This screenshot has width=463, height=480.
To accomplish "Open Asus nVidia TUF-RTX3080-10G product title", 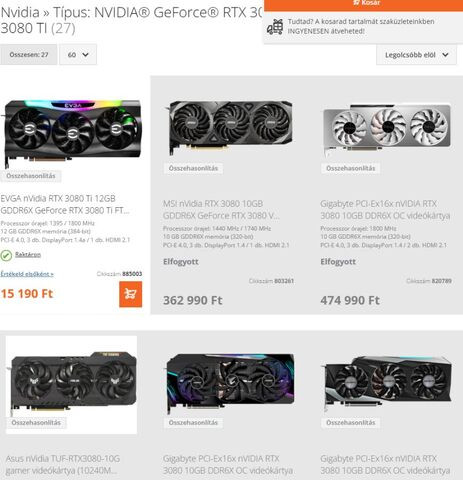I will pos(63,465).
